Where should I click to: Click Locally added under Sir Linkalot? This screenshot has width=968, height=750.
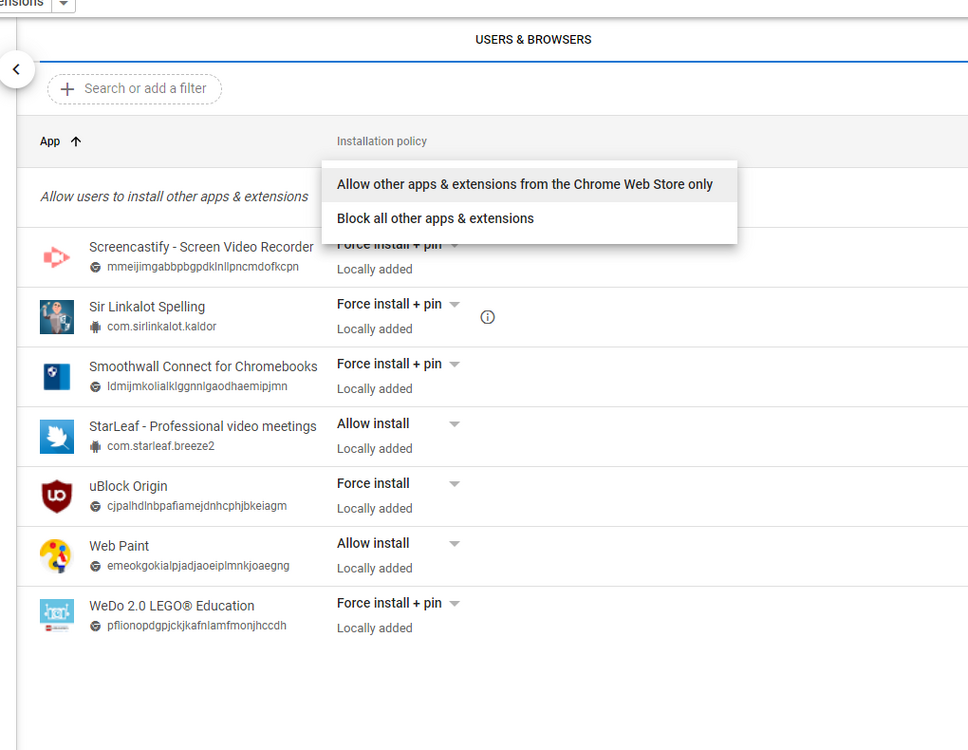(x=375, y=329)
